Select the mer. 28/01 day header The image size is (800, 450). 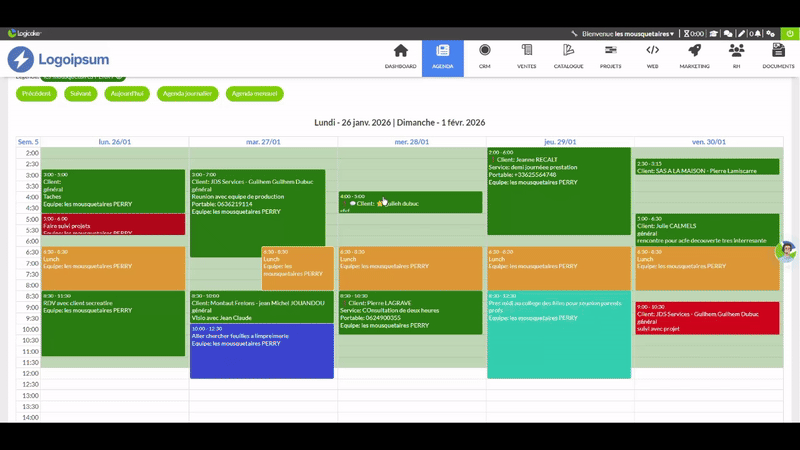point(412,142)
